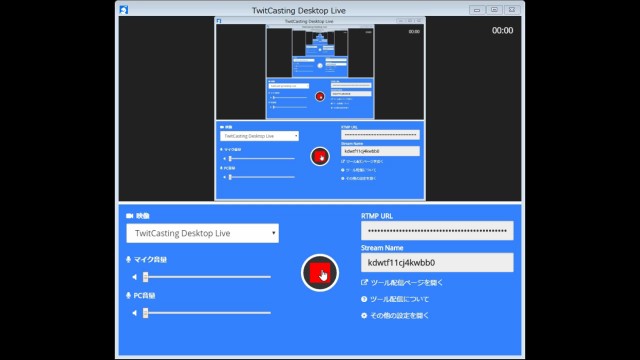The height and width of the screenshot is (360, 640).
Task: Open その他の設定を開く settings link
Action: click(x=399, y=316)
